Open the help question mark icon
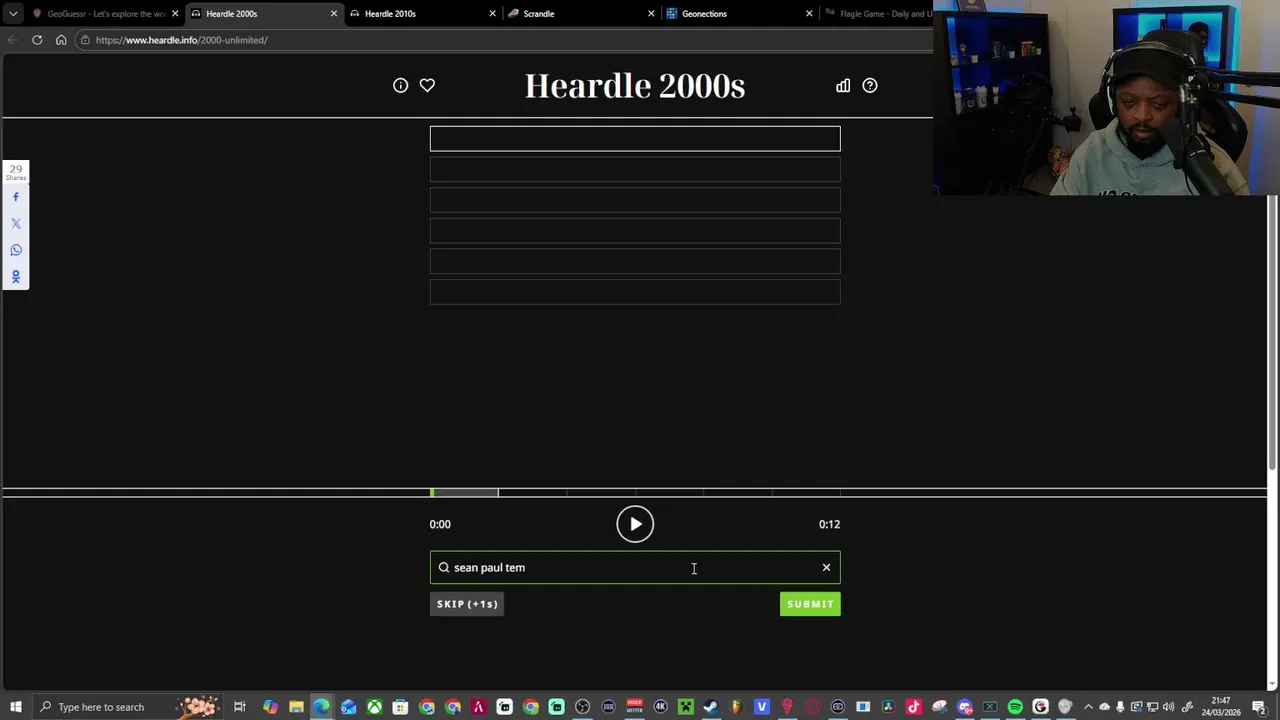Viewport: 1280px width, 720px height. 870,86
